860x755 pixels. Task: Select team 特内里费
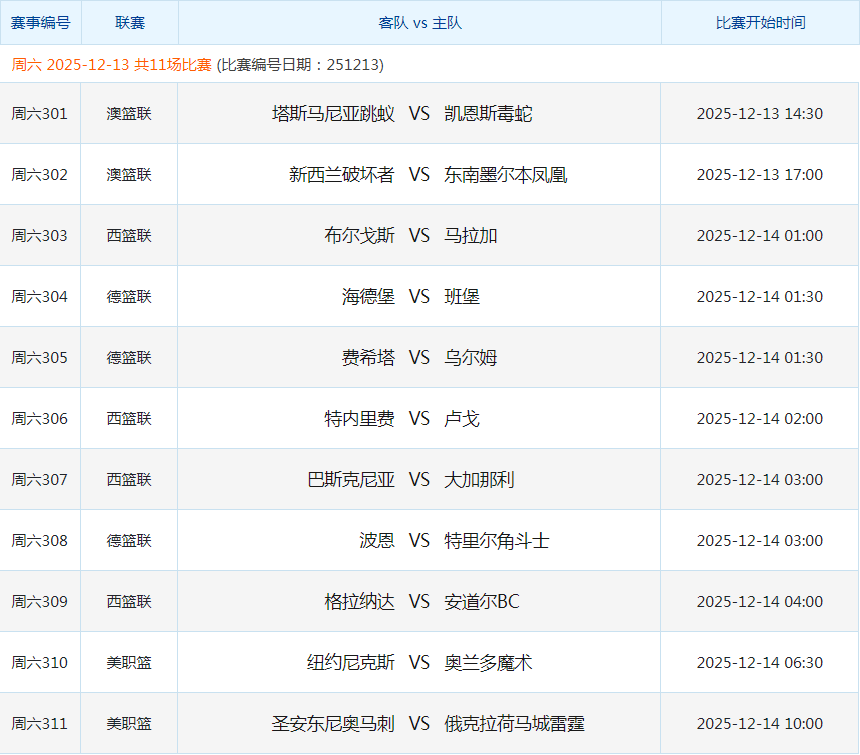coord(359,419)
